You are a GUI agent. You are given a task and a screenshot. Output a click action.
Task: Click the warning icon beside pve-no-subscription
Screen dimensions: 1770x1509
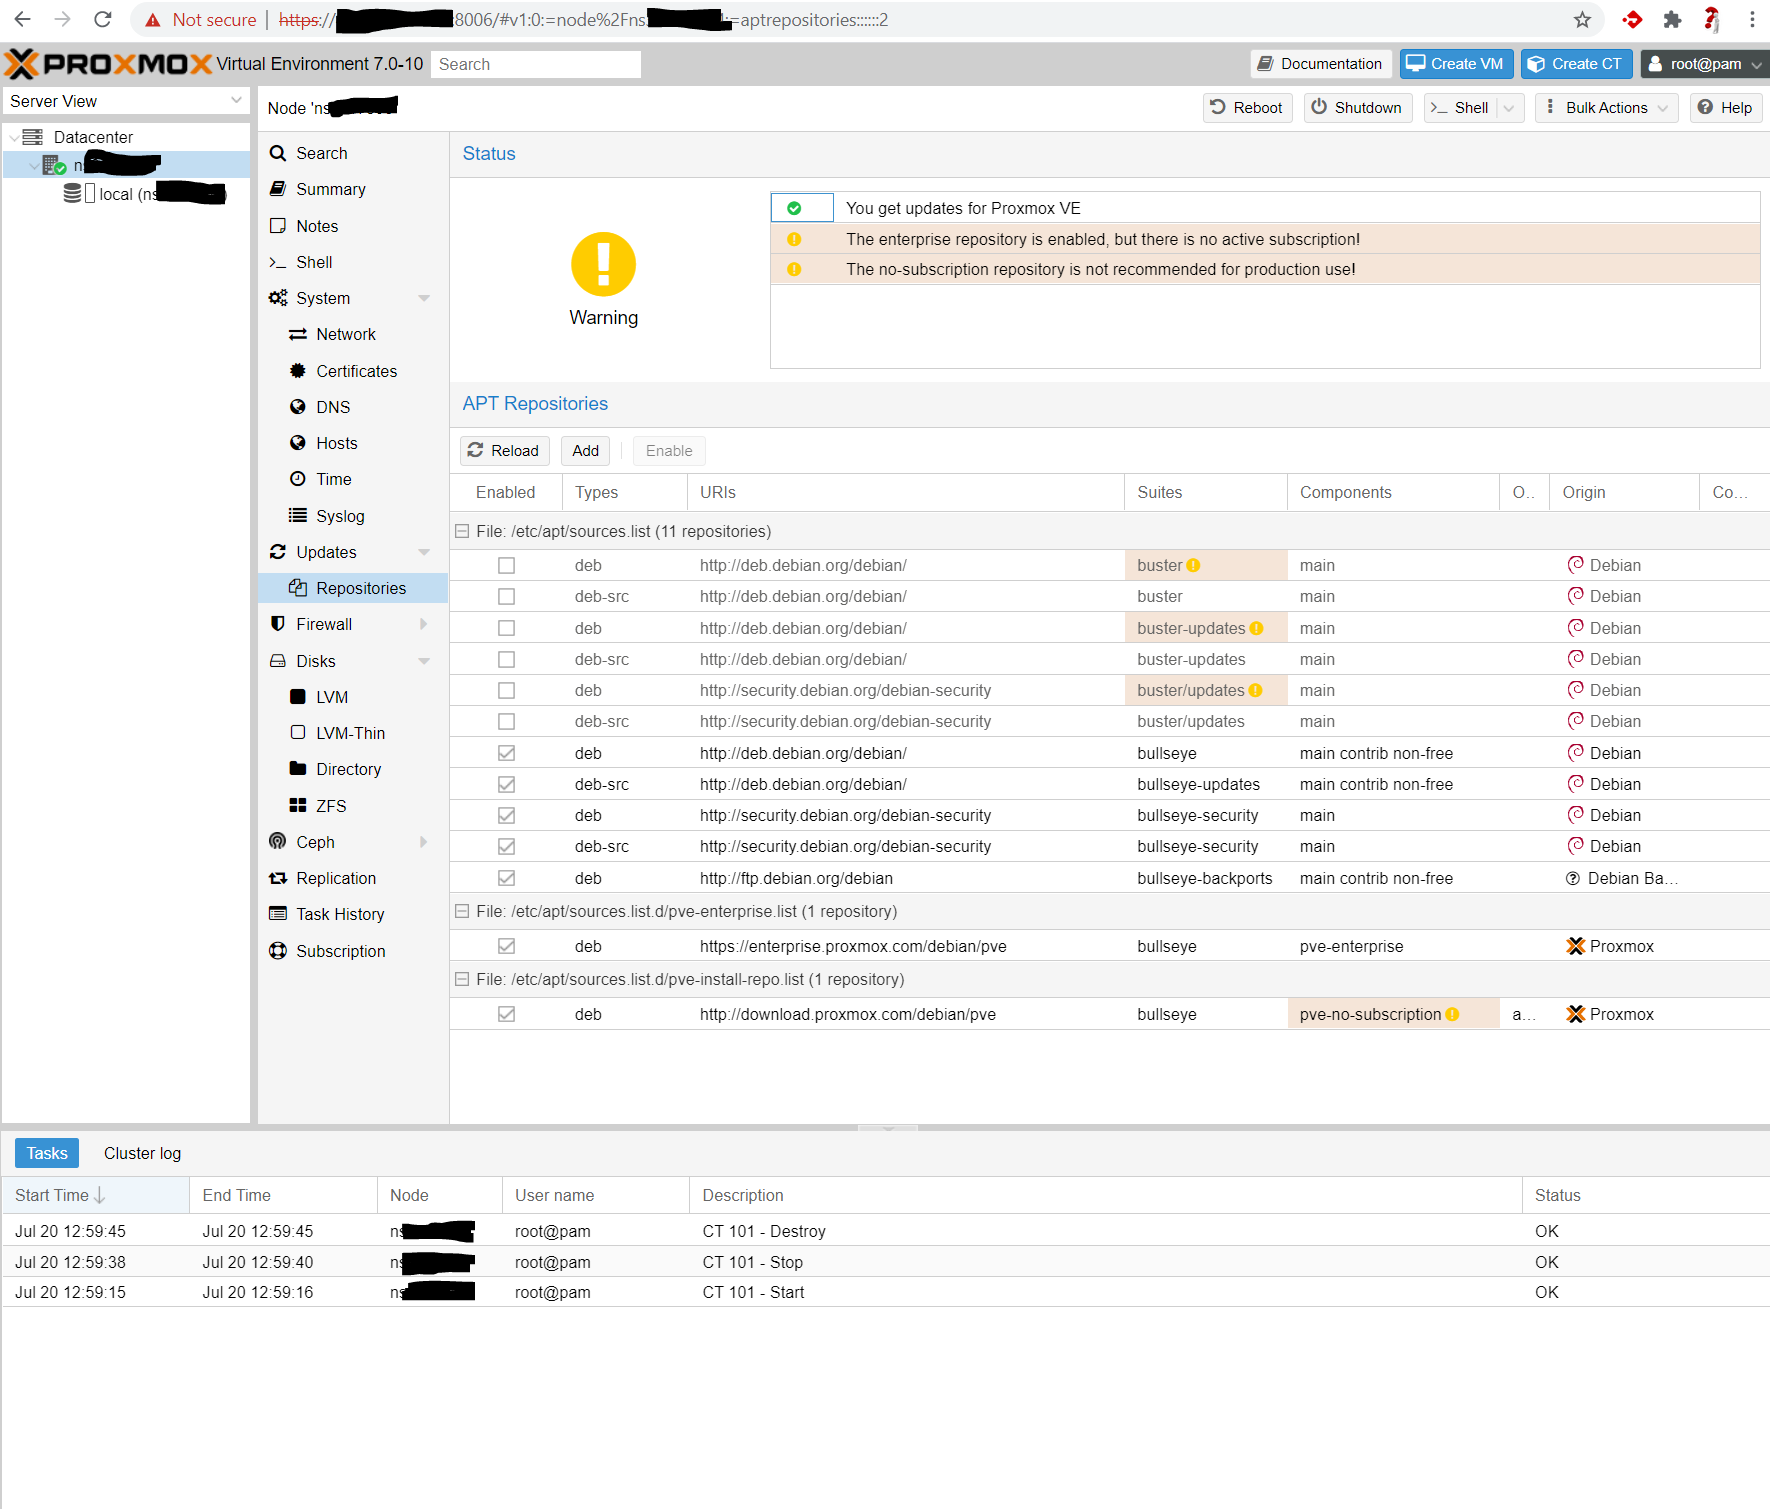pyautogui.click(x=1452, y=1014)
